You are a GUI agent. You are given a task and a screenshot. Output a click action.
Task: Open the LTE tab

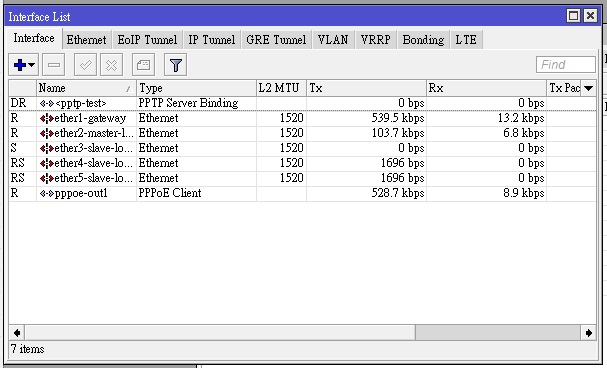tap(466, 40)
